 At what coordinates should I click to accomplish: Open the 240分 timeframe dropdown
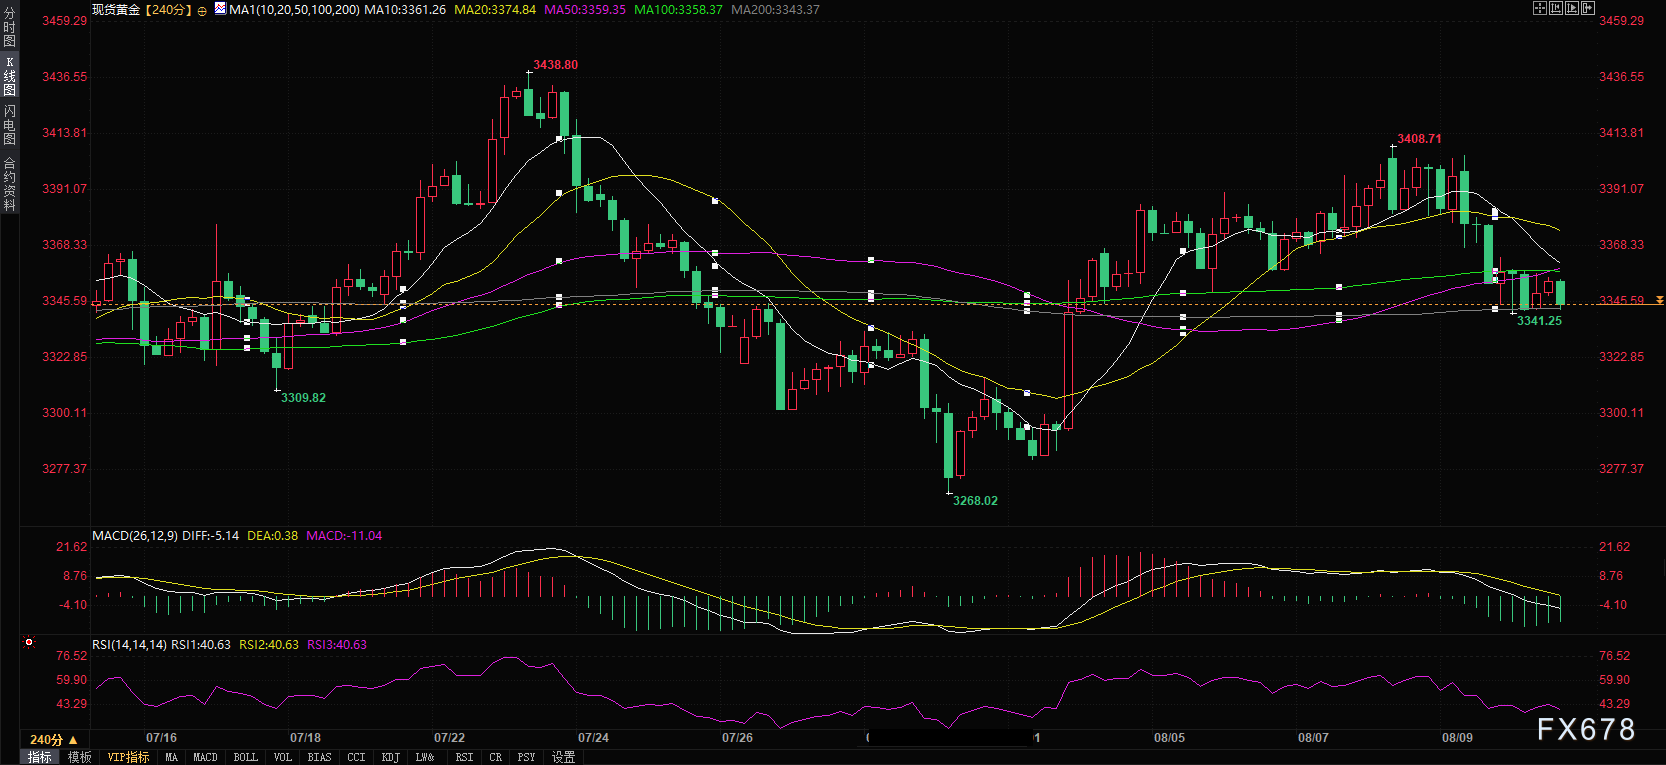tap(53, 739)
